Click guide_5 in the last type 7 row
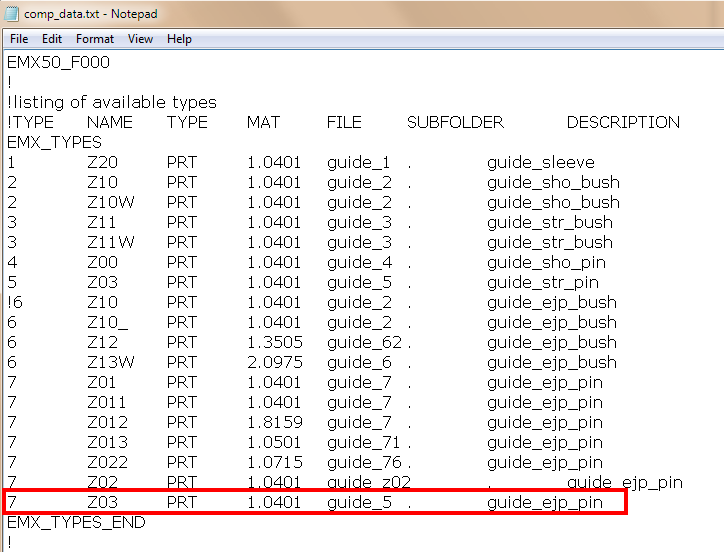724x552 pixels. (360, 503)
